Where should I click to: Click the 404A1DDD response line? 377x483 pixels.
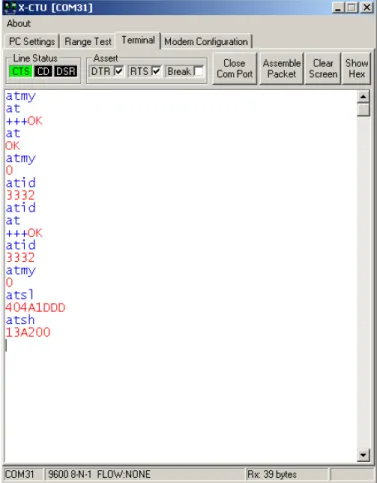pos(35,308)
